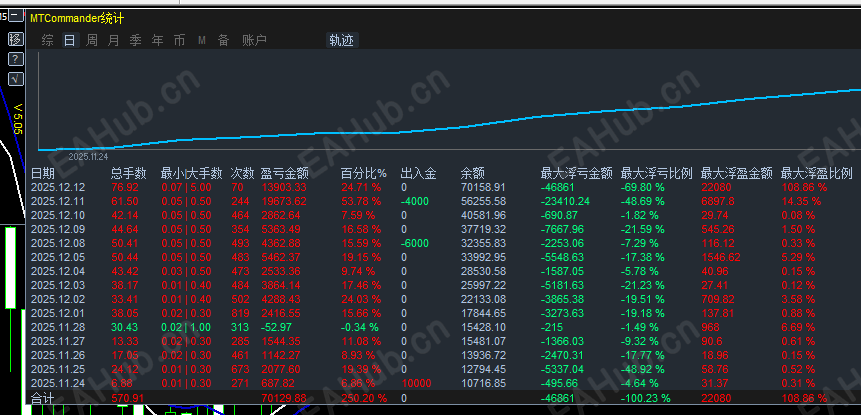Click max floating loss -23410.24
This screenshot has height=415, width=861.
(565, 201)
